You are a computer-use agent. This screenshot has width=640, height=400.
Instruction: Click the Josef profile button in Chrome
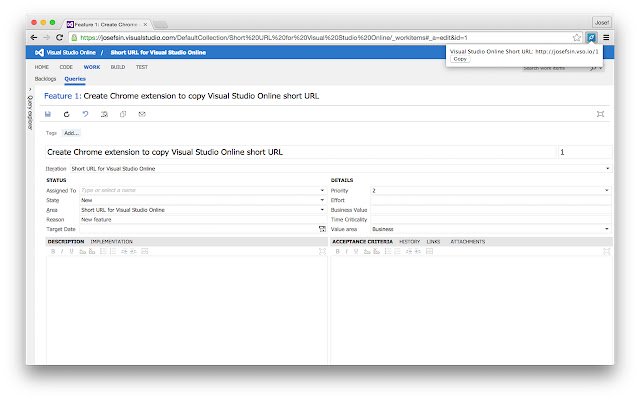(x=602, y=22)
